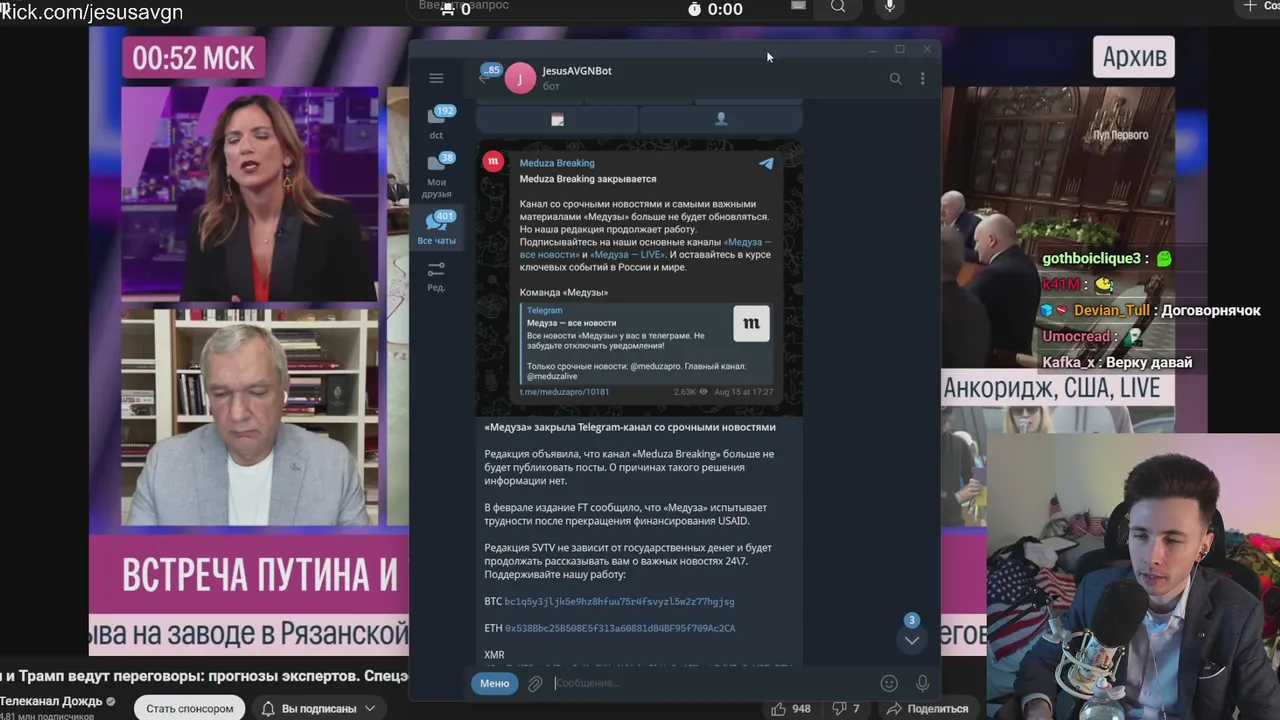Open the chat's three-dot options menu
Viewport: 1280px width, 720px height.
coord(922,79)
